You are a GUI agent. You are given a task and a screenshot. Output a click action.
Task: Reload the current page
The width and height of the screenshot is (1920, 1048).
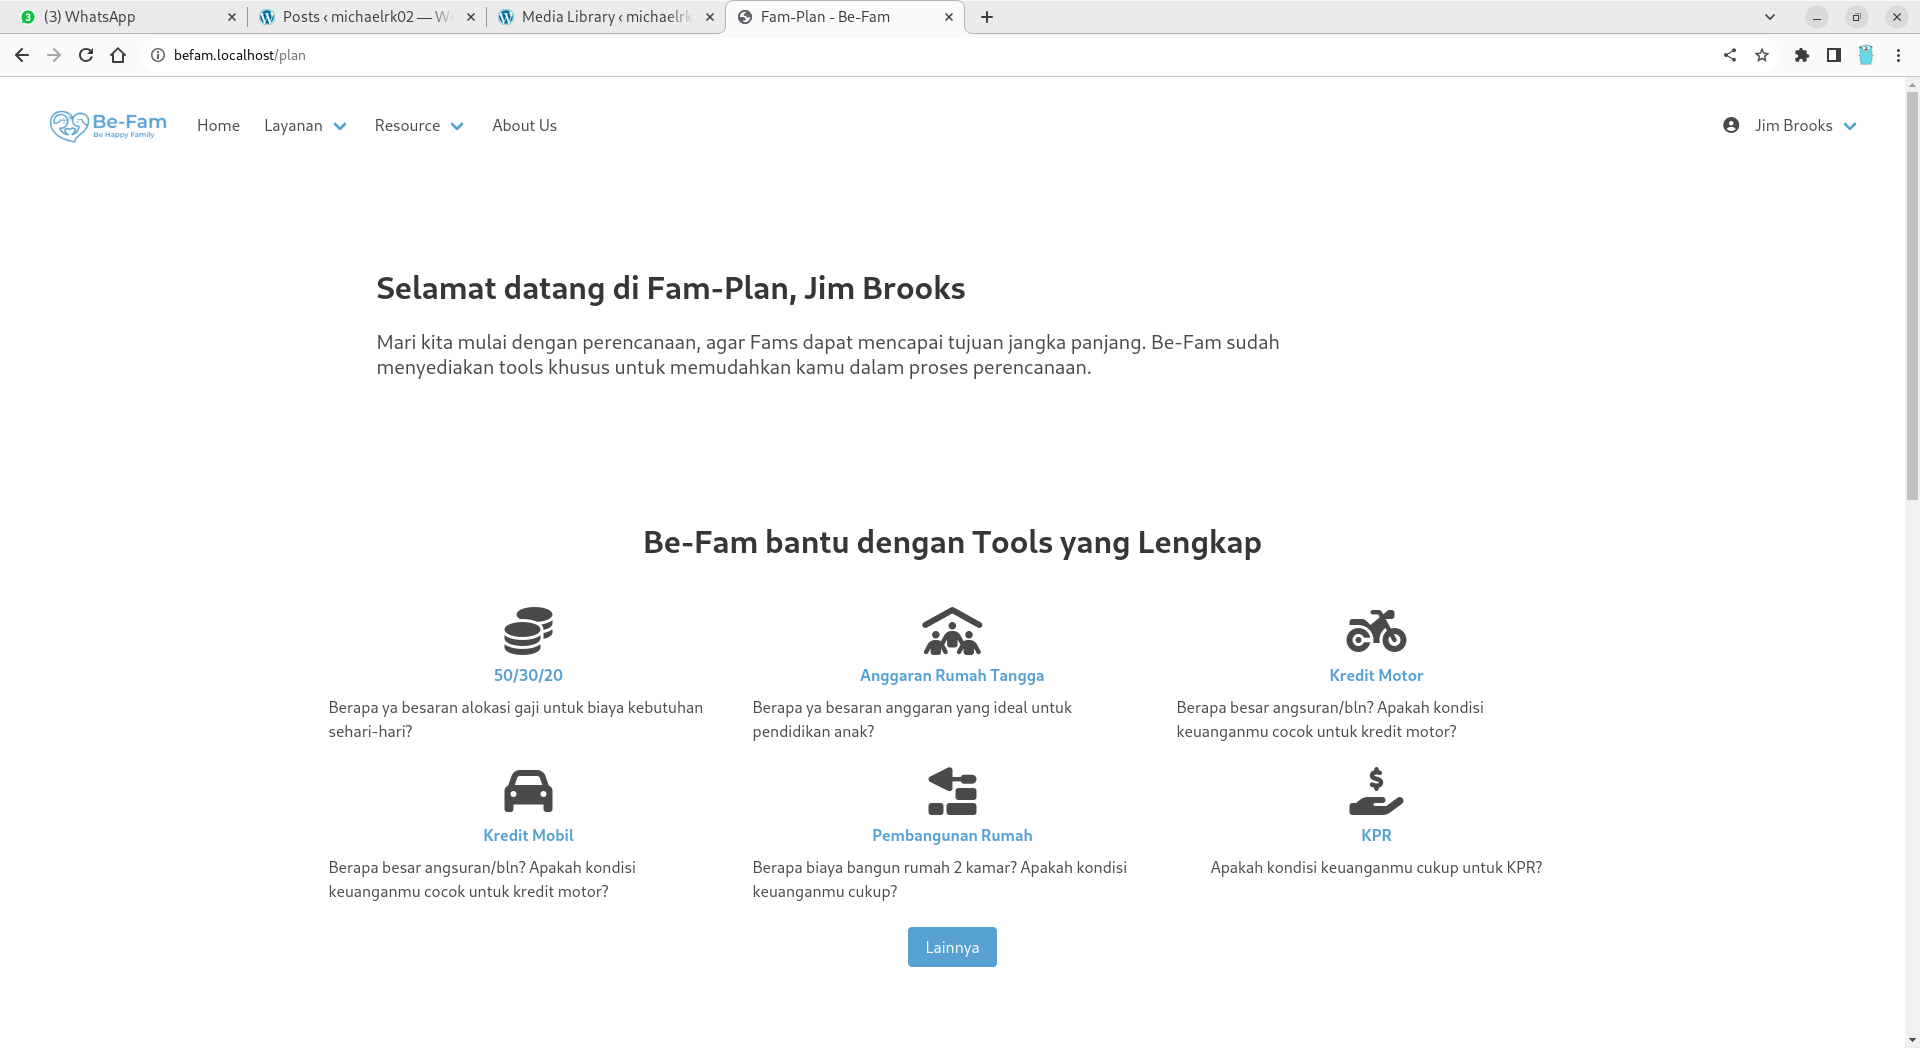click(x=86, y=55)
